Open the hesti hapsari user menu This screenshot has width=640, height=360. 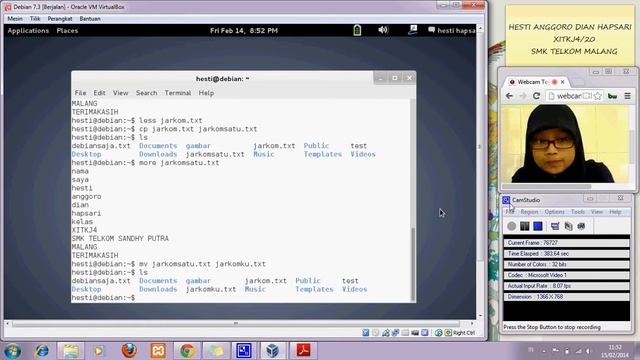[x=452, y=30]
